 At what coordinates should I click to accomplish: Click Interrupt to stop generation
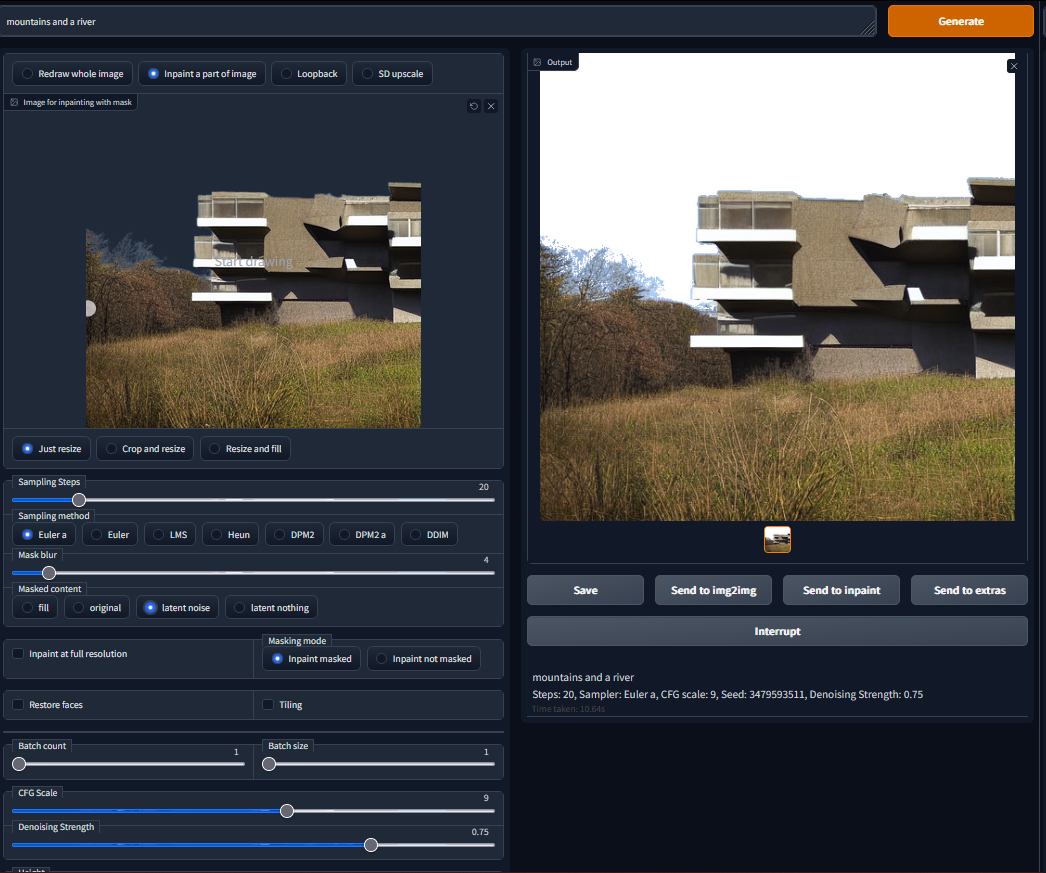click(777, 631)
